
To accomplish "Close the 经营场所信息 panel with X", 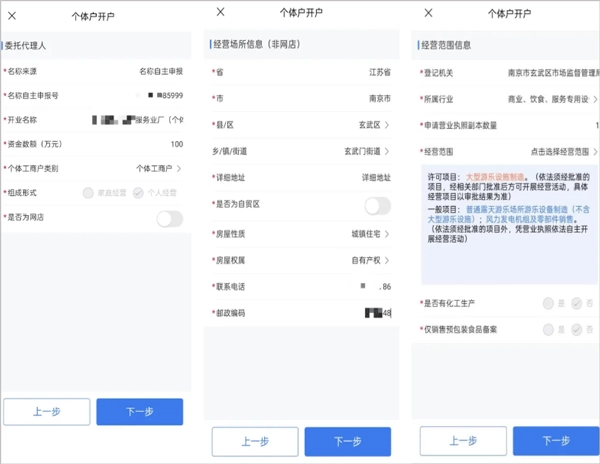I will [221, 13].
